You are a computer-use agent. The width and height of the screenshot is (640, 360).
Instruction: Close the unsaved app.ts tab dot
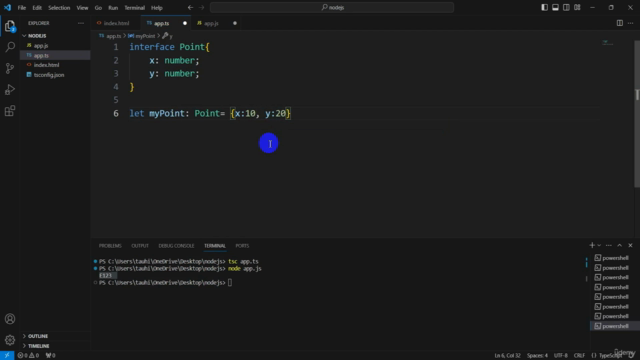[185, 23]
